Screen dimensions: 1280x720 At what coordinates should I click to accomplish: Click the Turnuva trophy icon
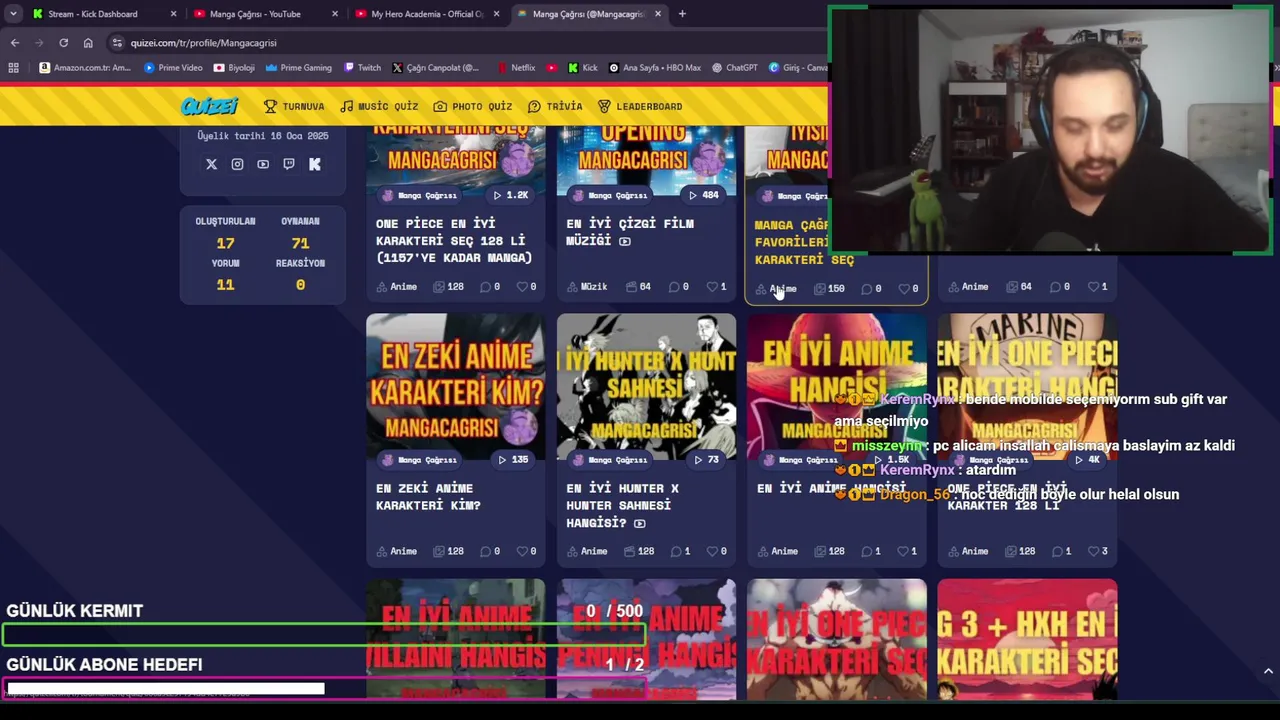click(x=270, y=106)
